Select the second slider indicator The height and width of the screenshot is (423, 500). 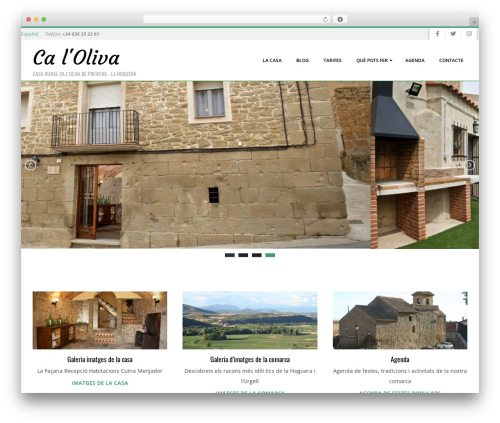(243, 255)
